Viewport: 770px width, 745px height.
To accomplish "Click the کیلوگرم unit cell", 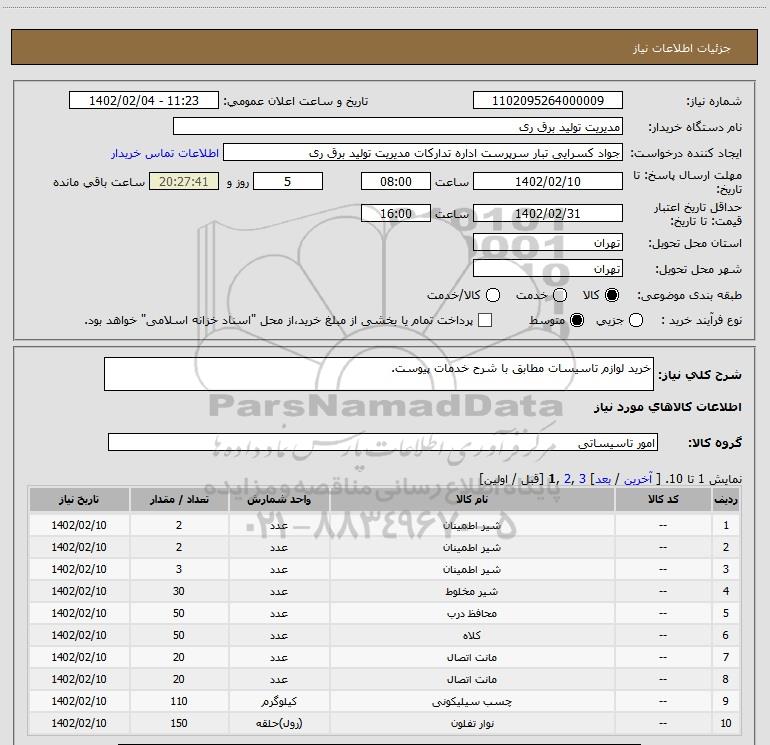I will click(x=279, y=701).
